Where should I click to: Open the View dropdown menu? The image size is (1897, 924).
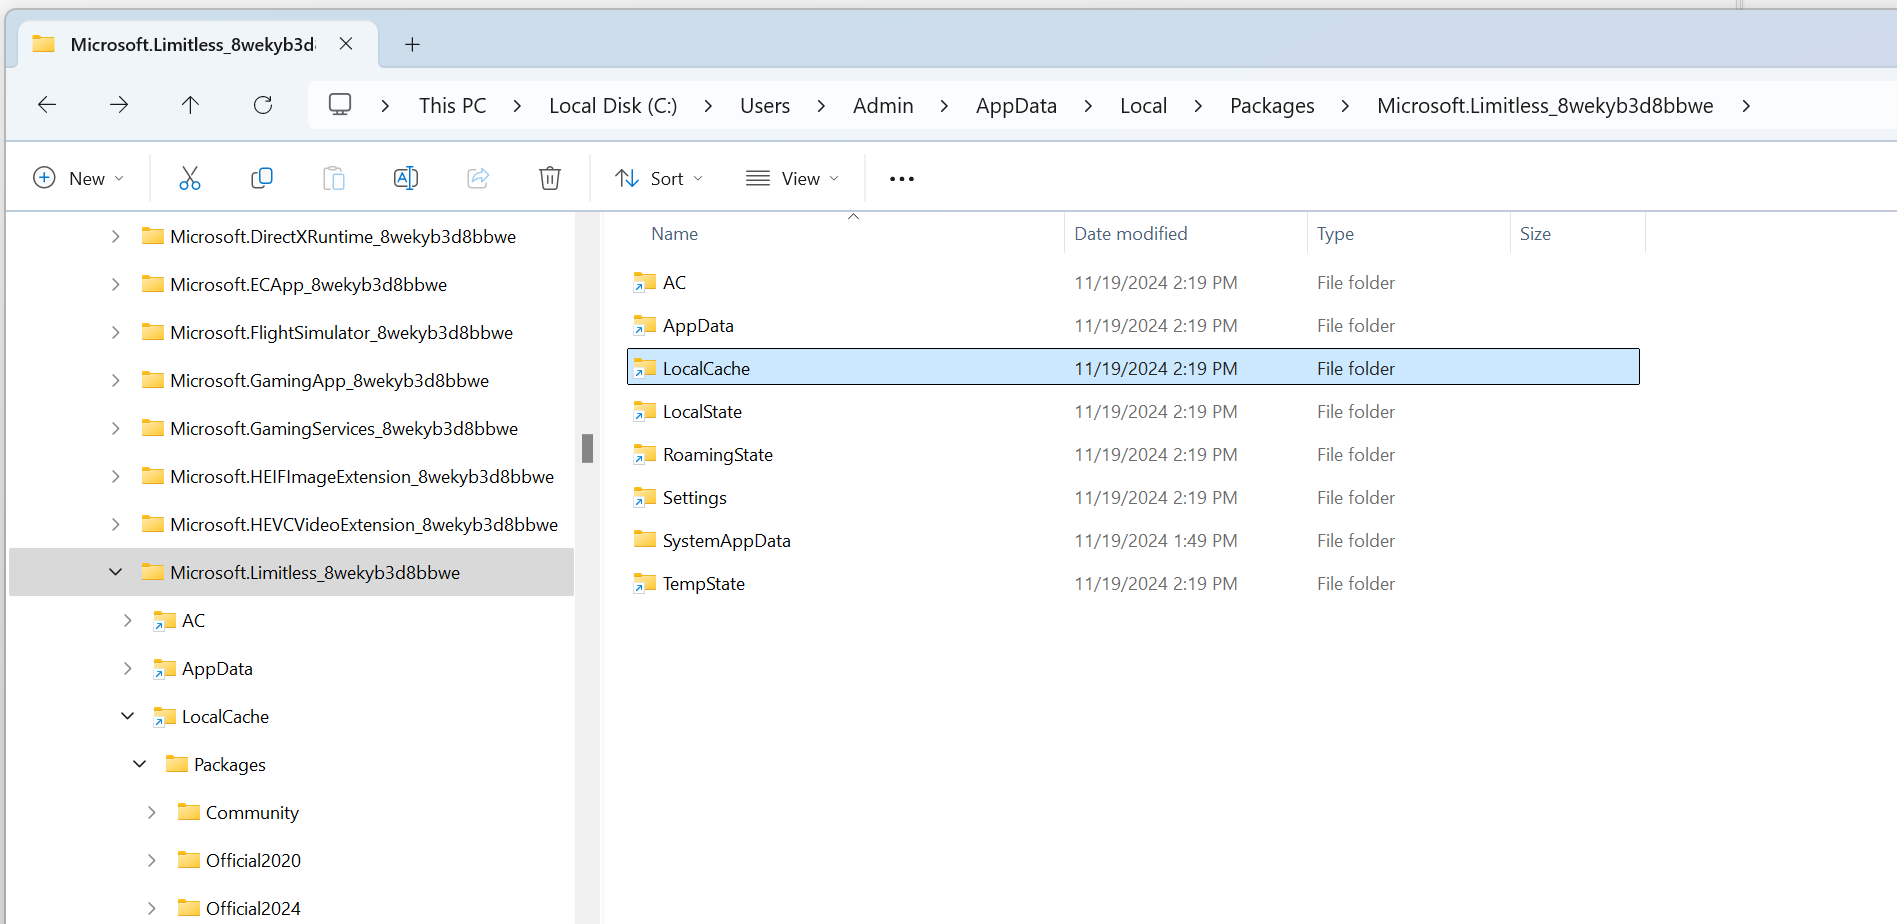792,178
